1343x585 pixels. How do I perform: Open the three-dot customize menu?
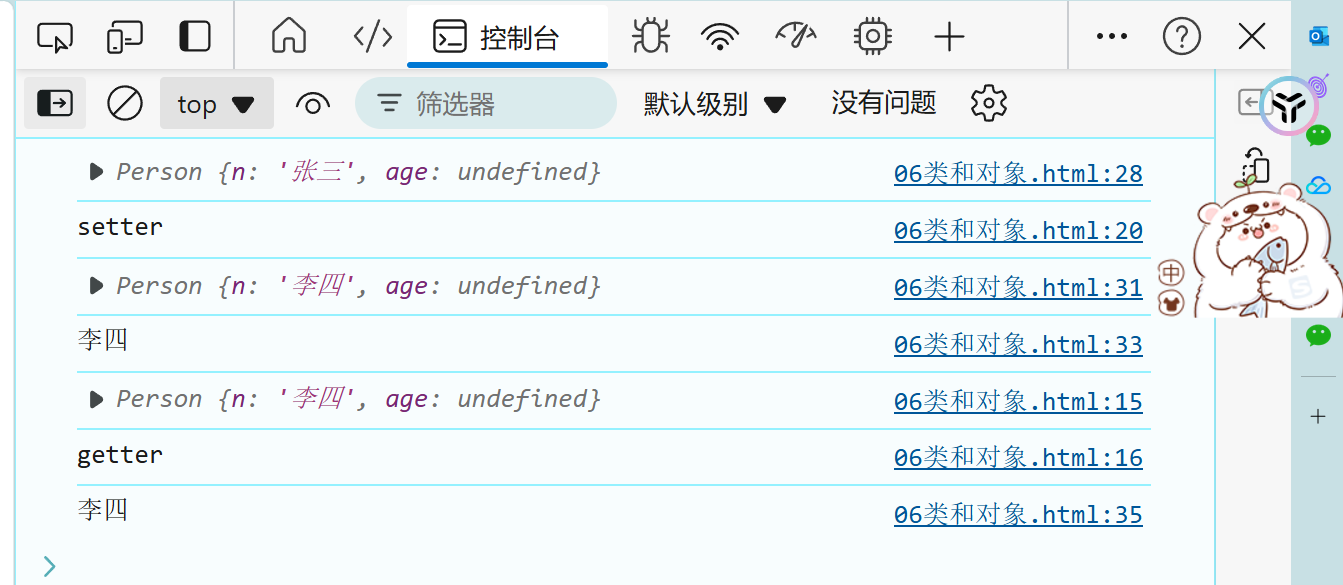[1111, 38]
